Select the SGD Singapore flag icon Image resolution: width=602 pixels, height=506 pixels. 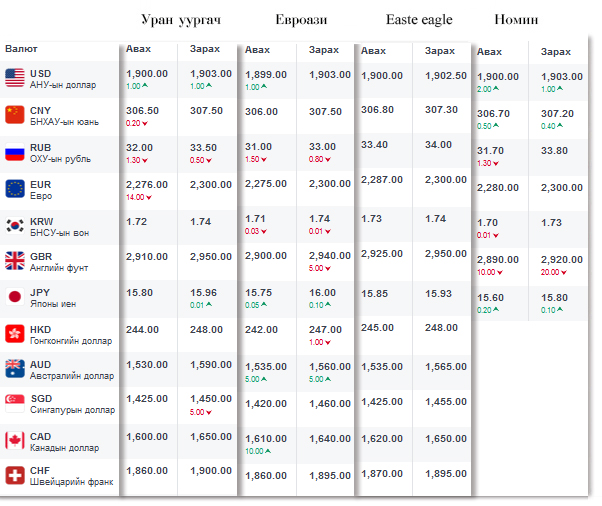point(15,403)
